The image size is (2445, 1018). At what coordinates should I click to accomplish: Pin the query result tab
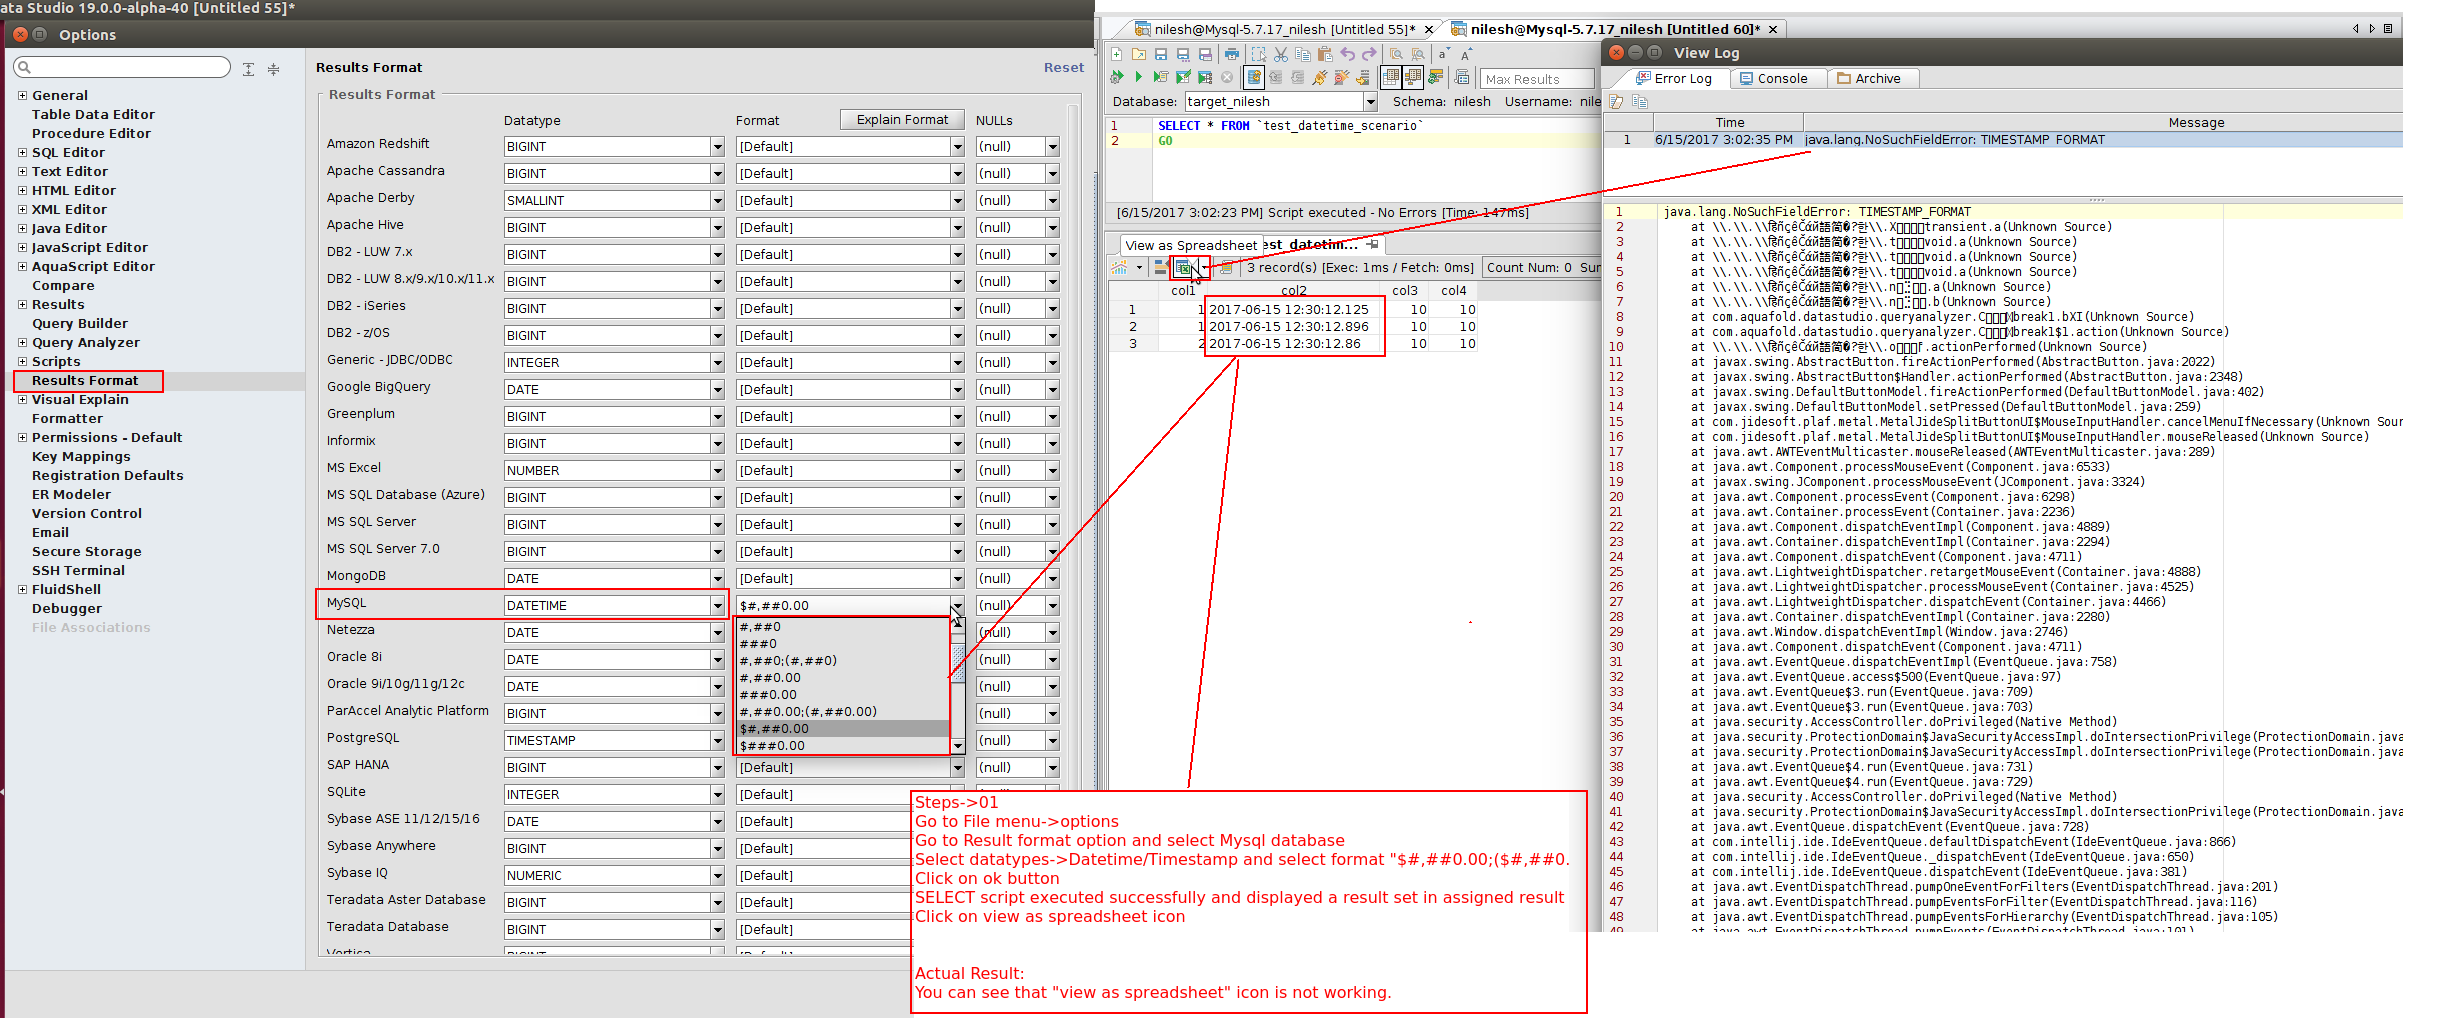click(x=1373, y=244)
